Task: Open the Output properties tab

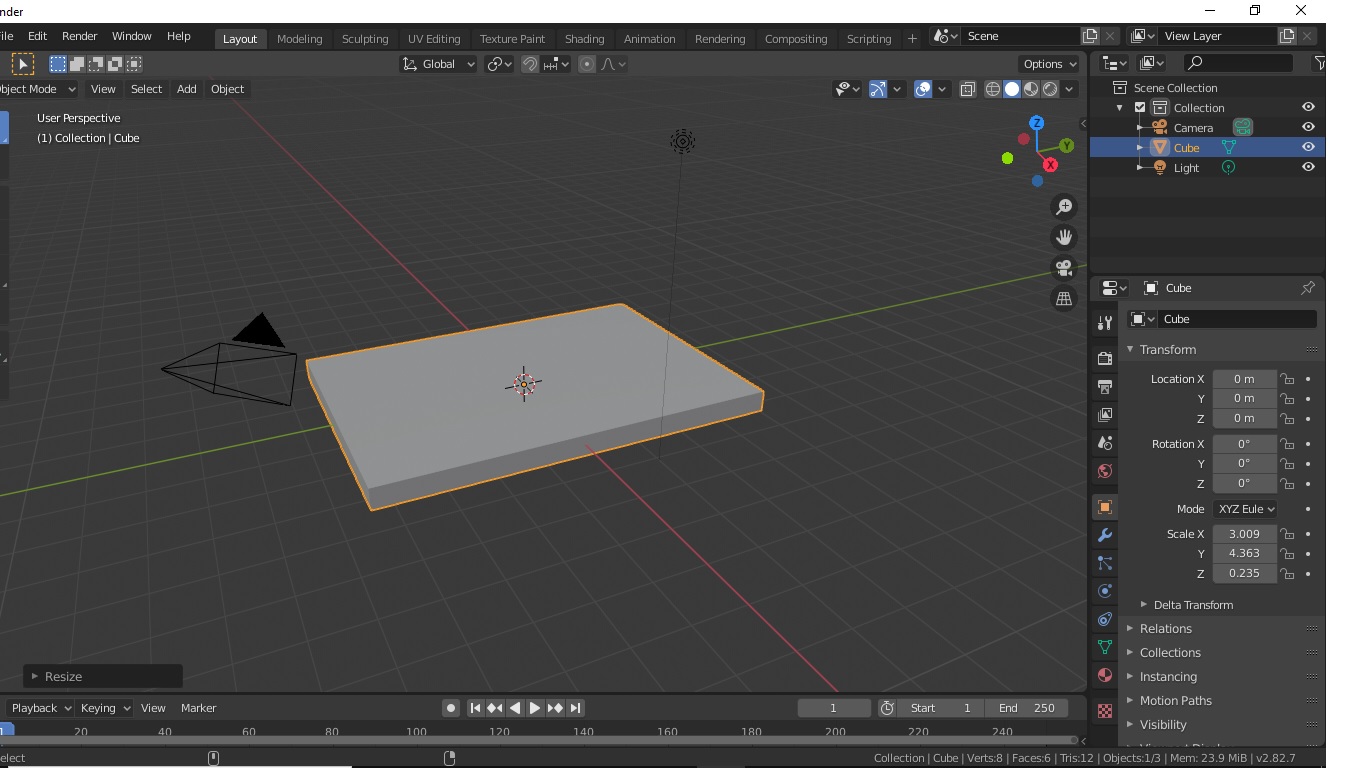Action: click(x=1105, y=386)
